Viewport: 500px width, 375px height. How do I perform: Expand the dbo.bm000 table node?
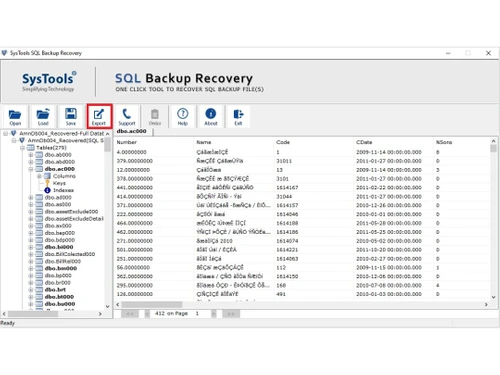(x=31, y=268)
